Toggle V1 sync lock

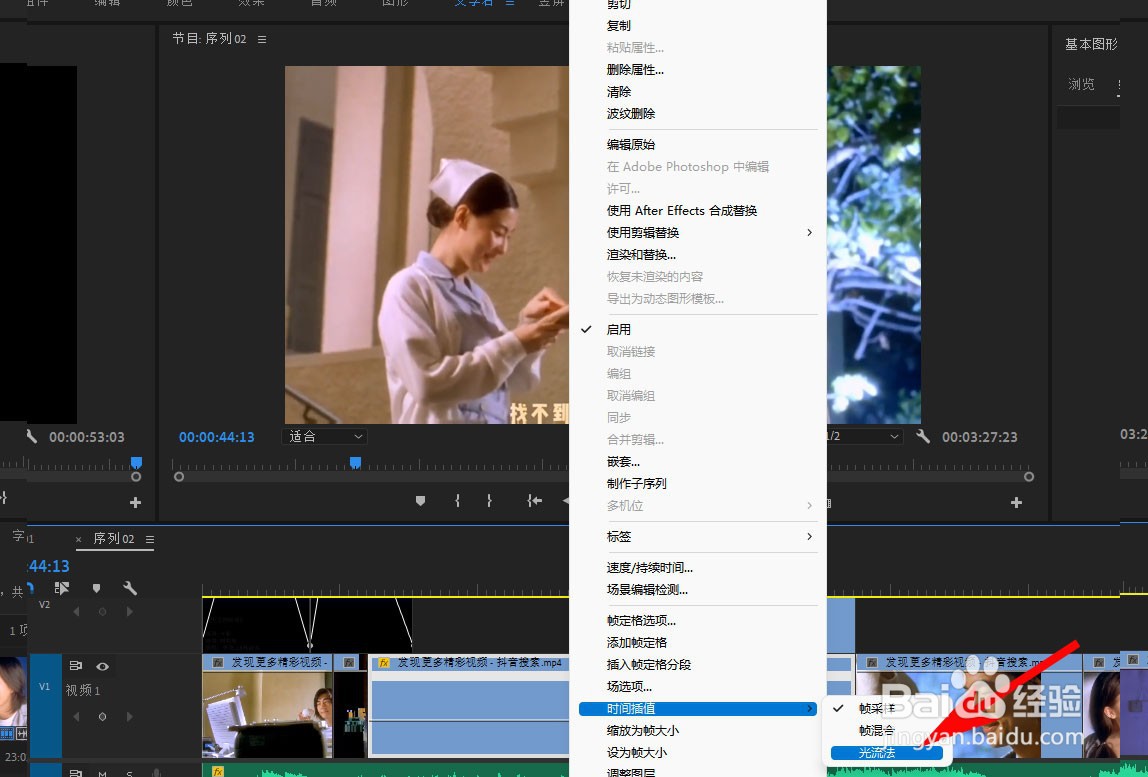(x=75, y=666)
